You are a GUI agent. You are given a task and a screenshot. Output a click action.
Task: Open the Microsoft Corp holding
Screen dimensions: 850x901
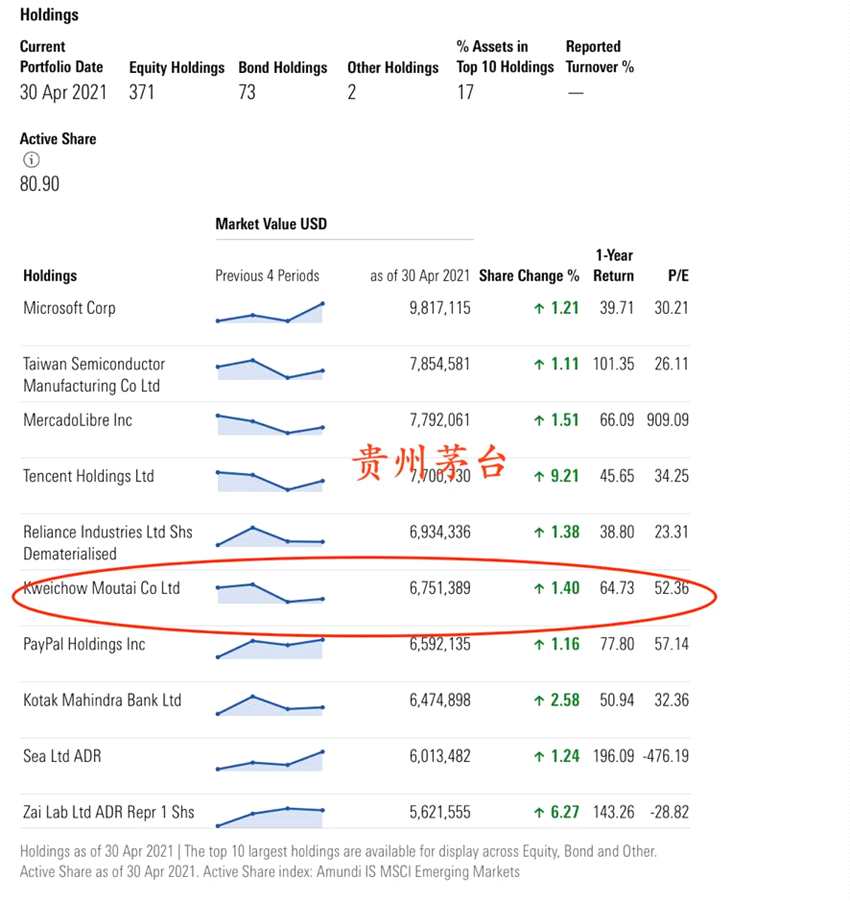point(69,308)
